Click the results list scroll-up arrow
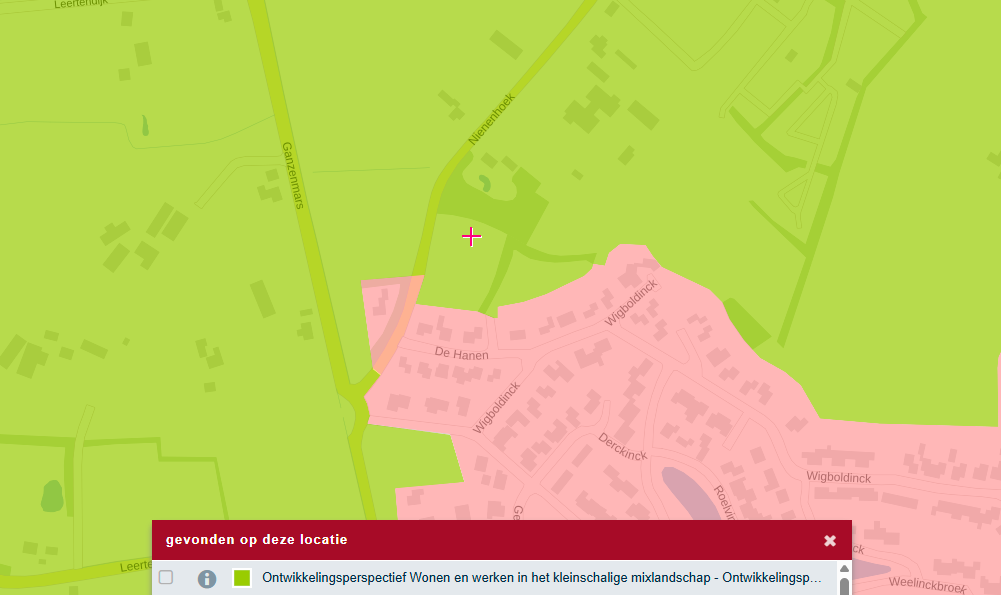The width and height of the screenshot is (1001, 595). (844, 569)
